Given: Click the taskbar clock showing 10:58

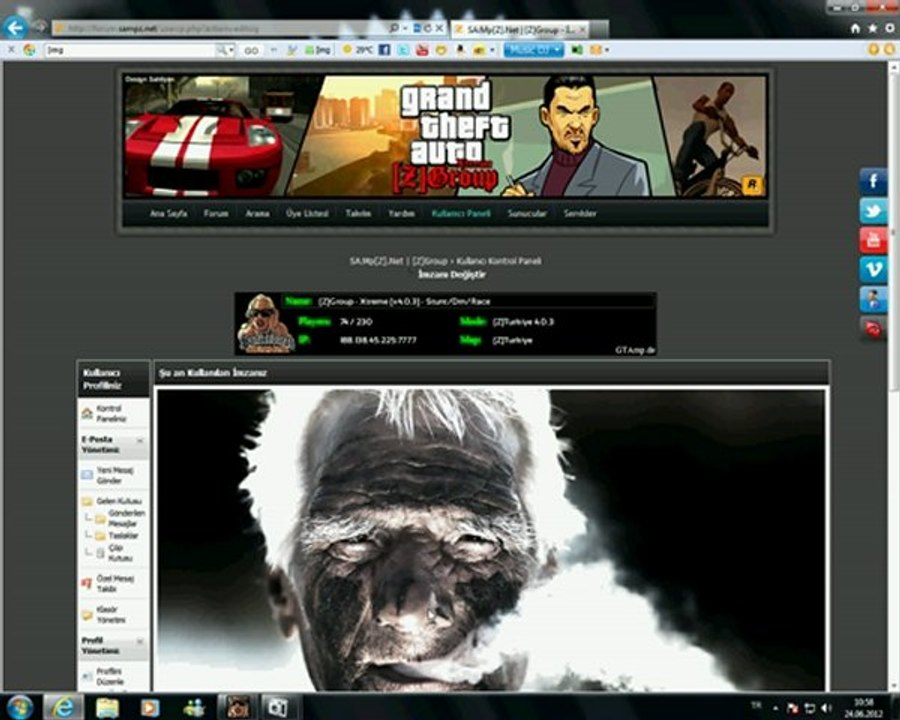Looking at the screenshot, I should 864,708.
